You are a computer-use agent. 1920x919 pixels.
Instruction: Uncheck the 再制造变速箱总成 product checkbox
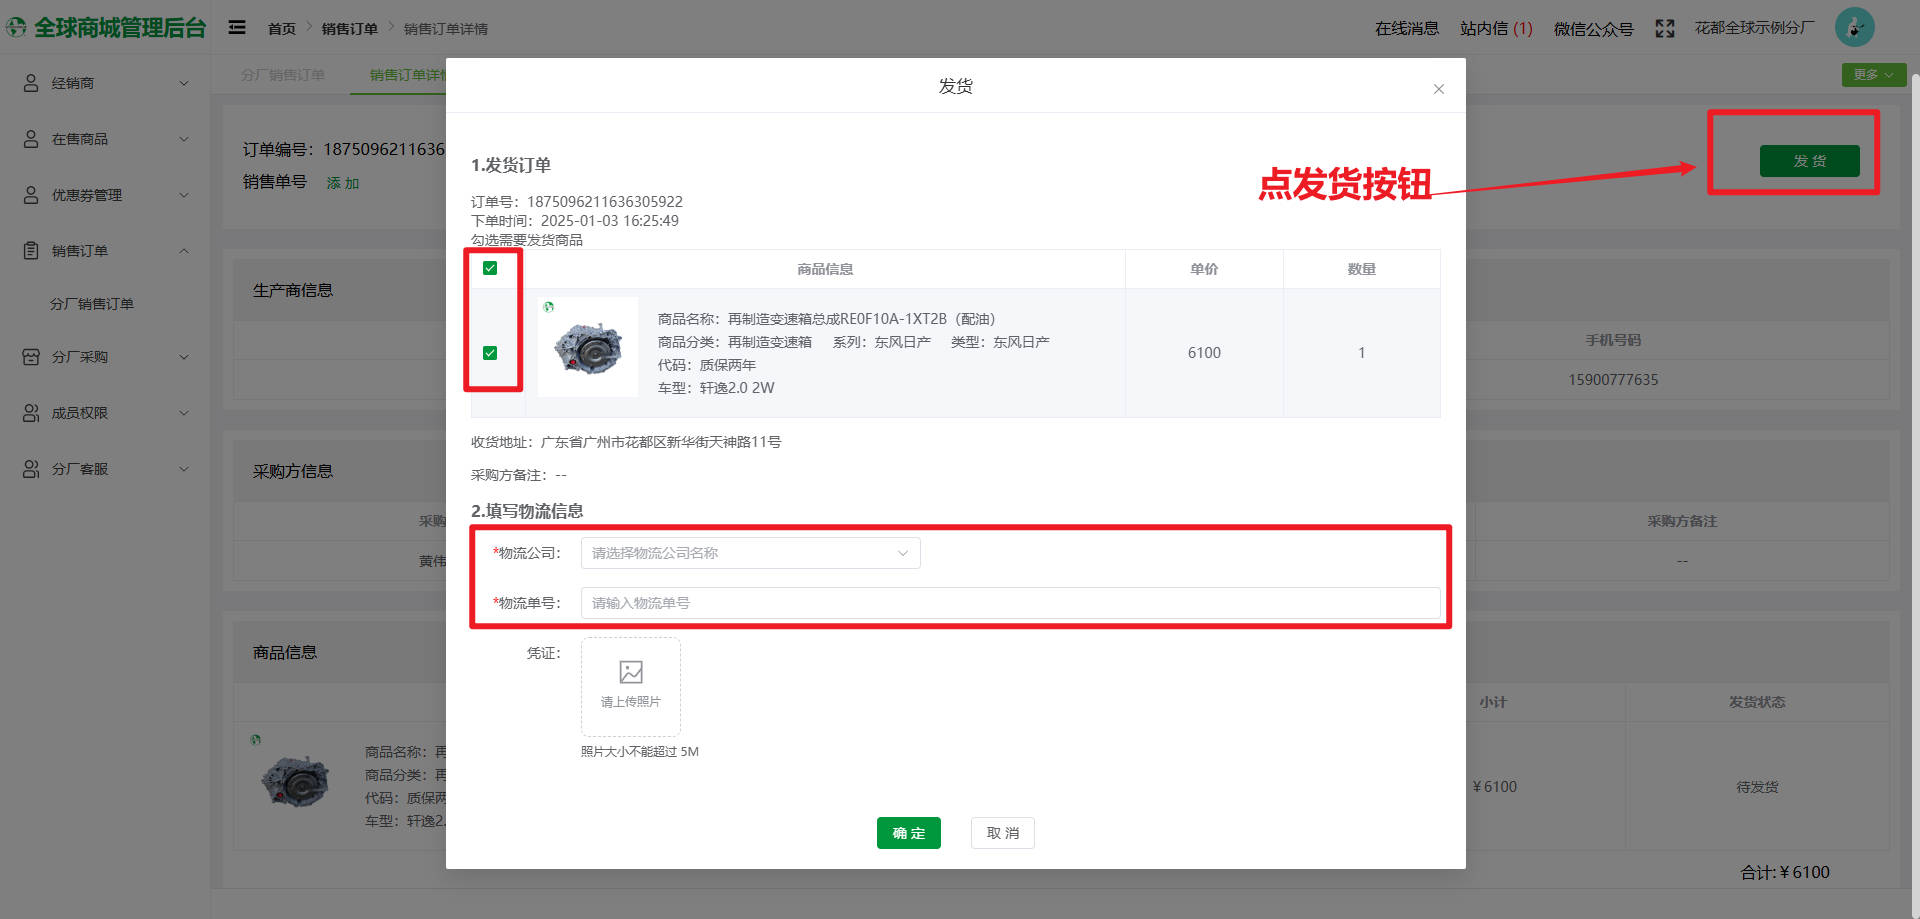490,353
